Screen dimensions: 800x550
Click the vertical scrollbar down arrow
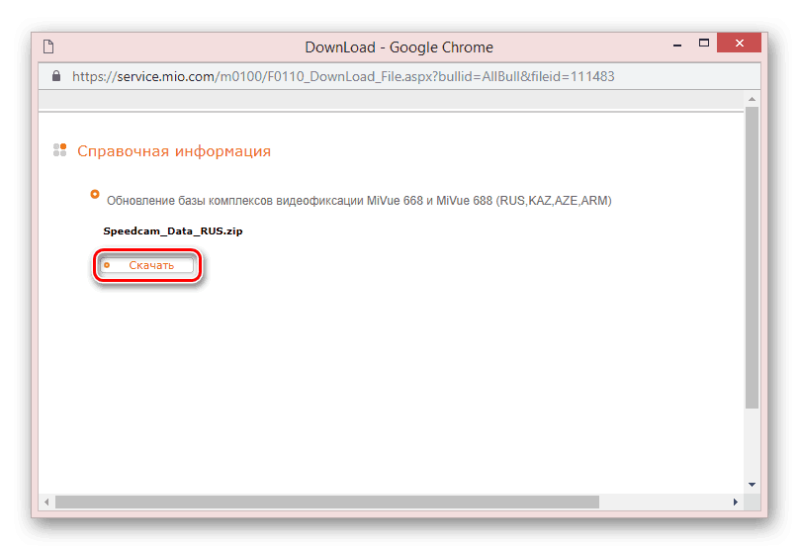[752, 485]
